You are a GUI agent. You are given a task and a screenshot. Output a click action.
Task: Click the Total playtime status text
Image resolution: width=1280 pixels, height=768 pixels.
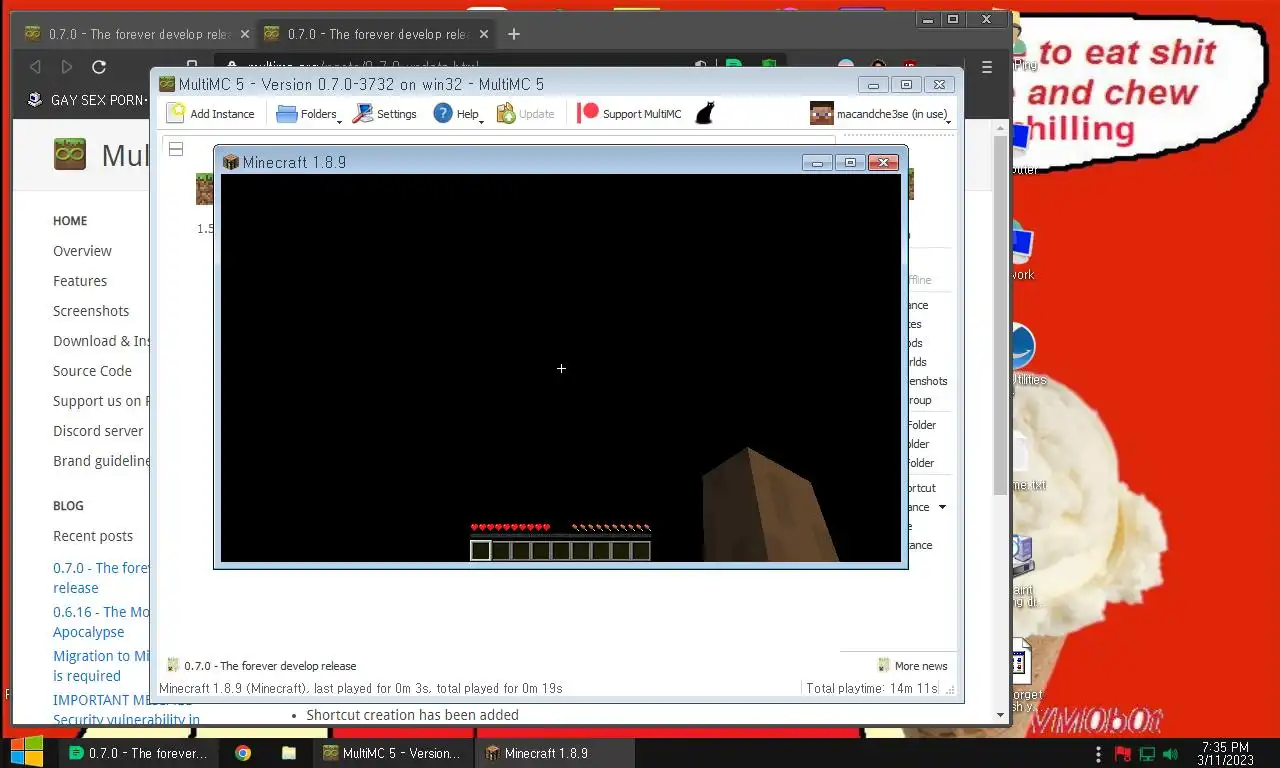tap(872, 689)
